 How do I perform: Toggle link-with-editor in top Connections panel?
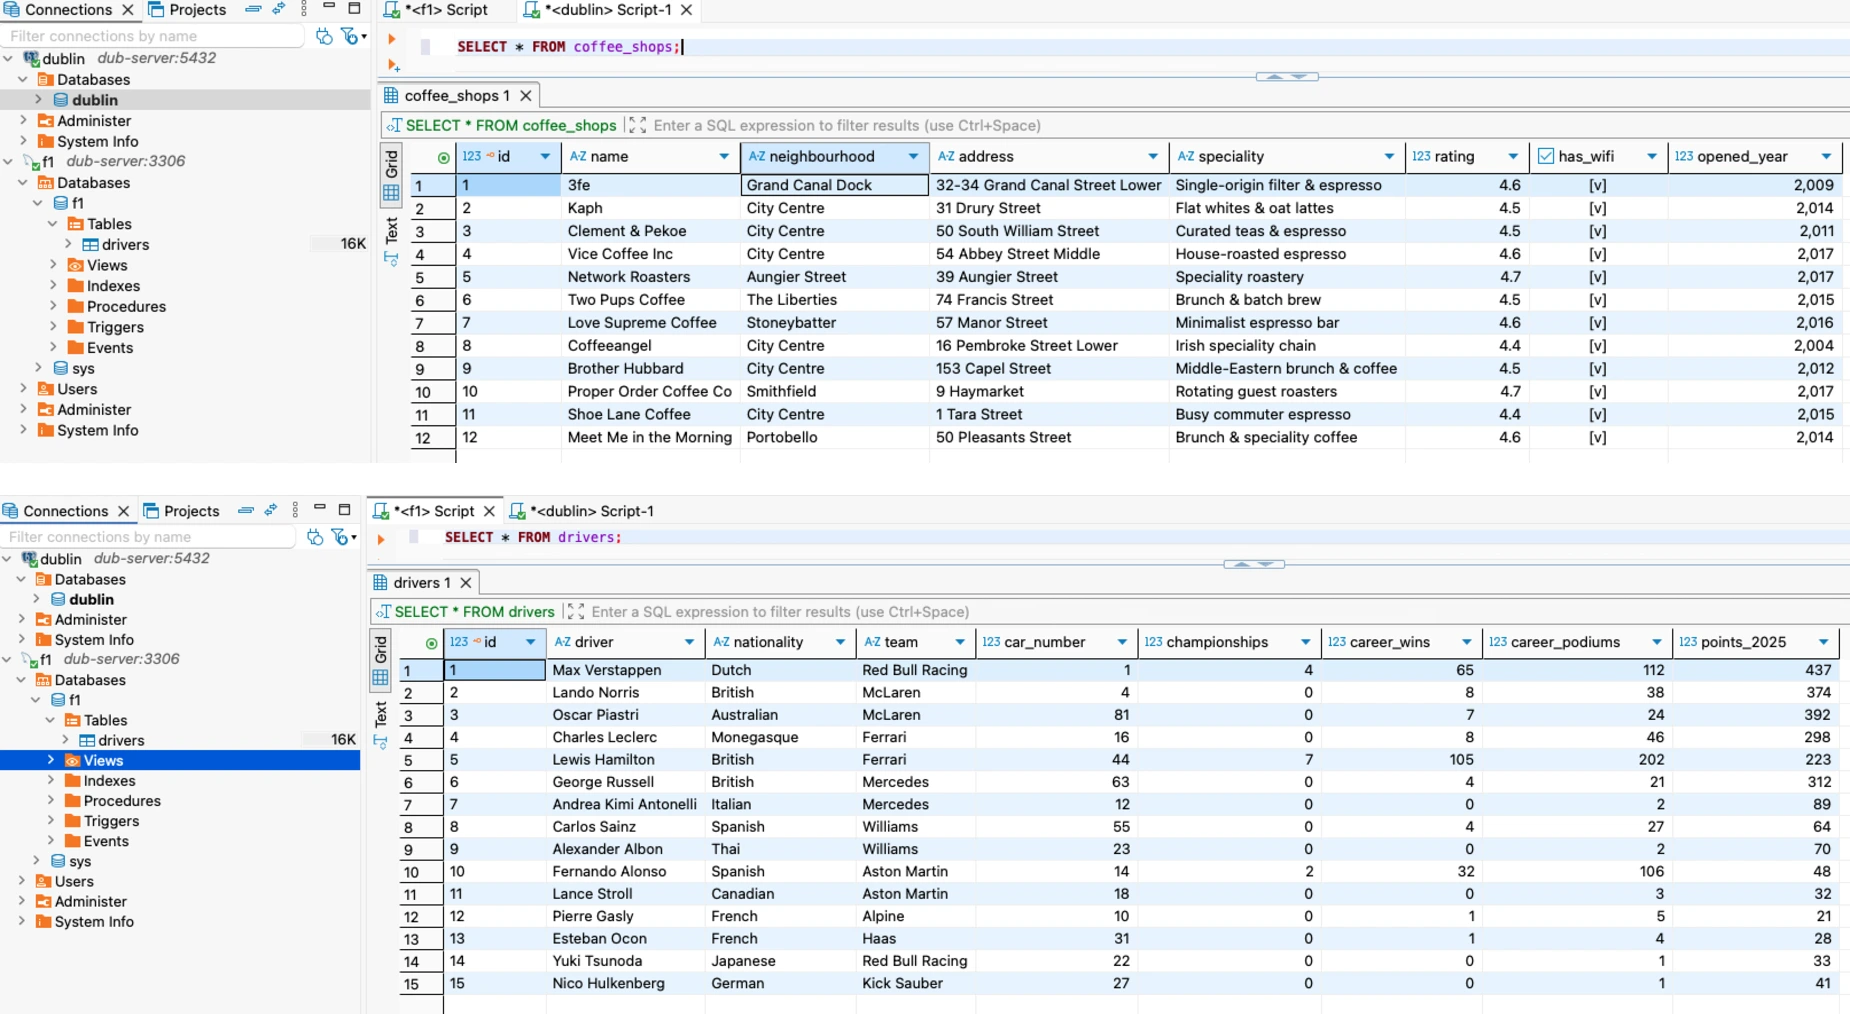pos(279,9)
